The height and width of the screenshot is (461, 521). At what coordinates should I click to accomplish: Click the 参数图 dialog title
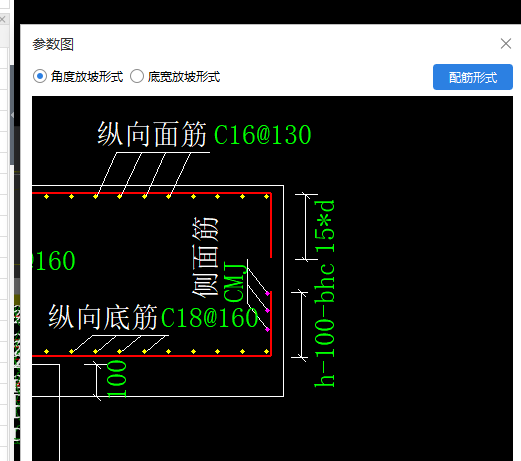[53, 44]
